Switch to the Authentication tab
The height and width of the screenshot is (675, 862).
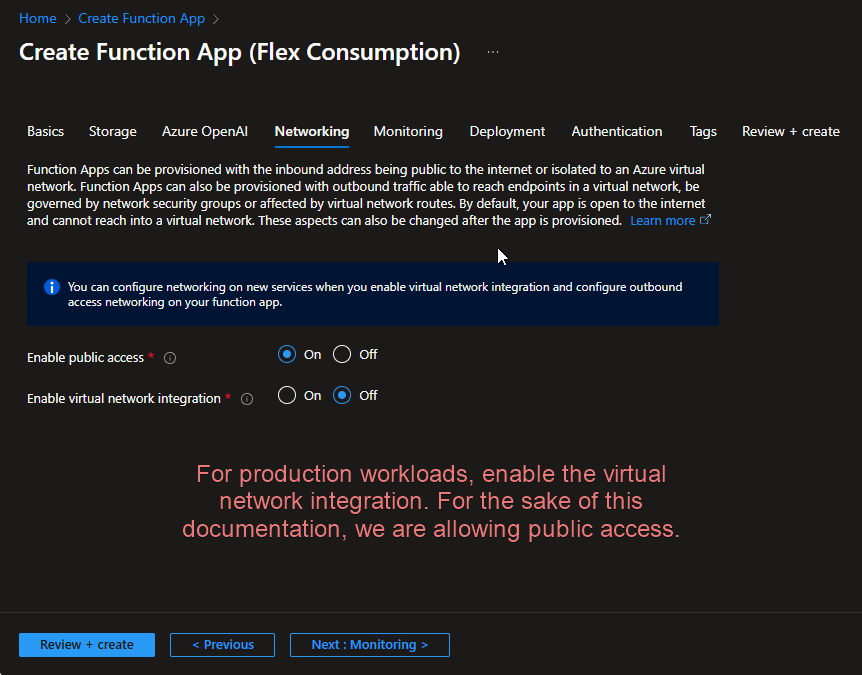click(616, 131)
